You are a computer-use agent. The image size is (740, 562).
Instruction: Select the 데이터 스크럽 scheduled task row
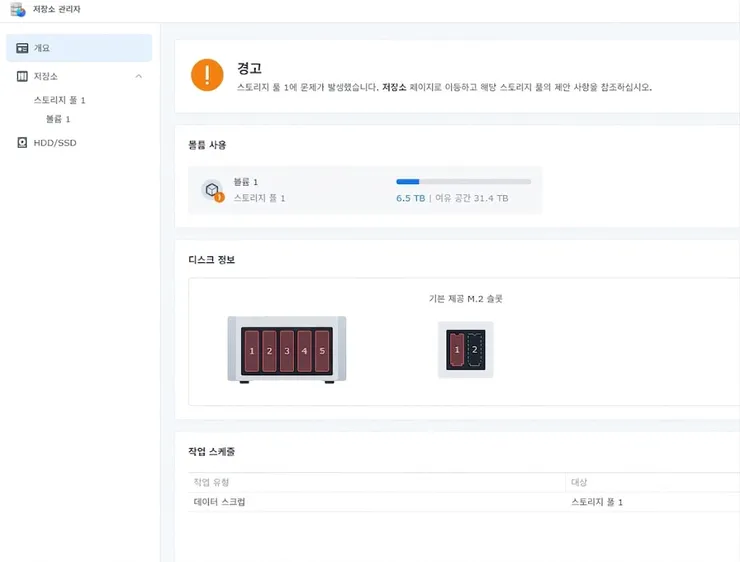click(x=464, y=502)
